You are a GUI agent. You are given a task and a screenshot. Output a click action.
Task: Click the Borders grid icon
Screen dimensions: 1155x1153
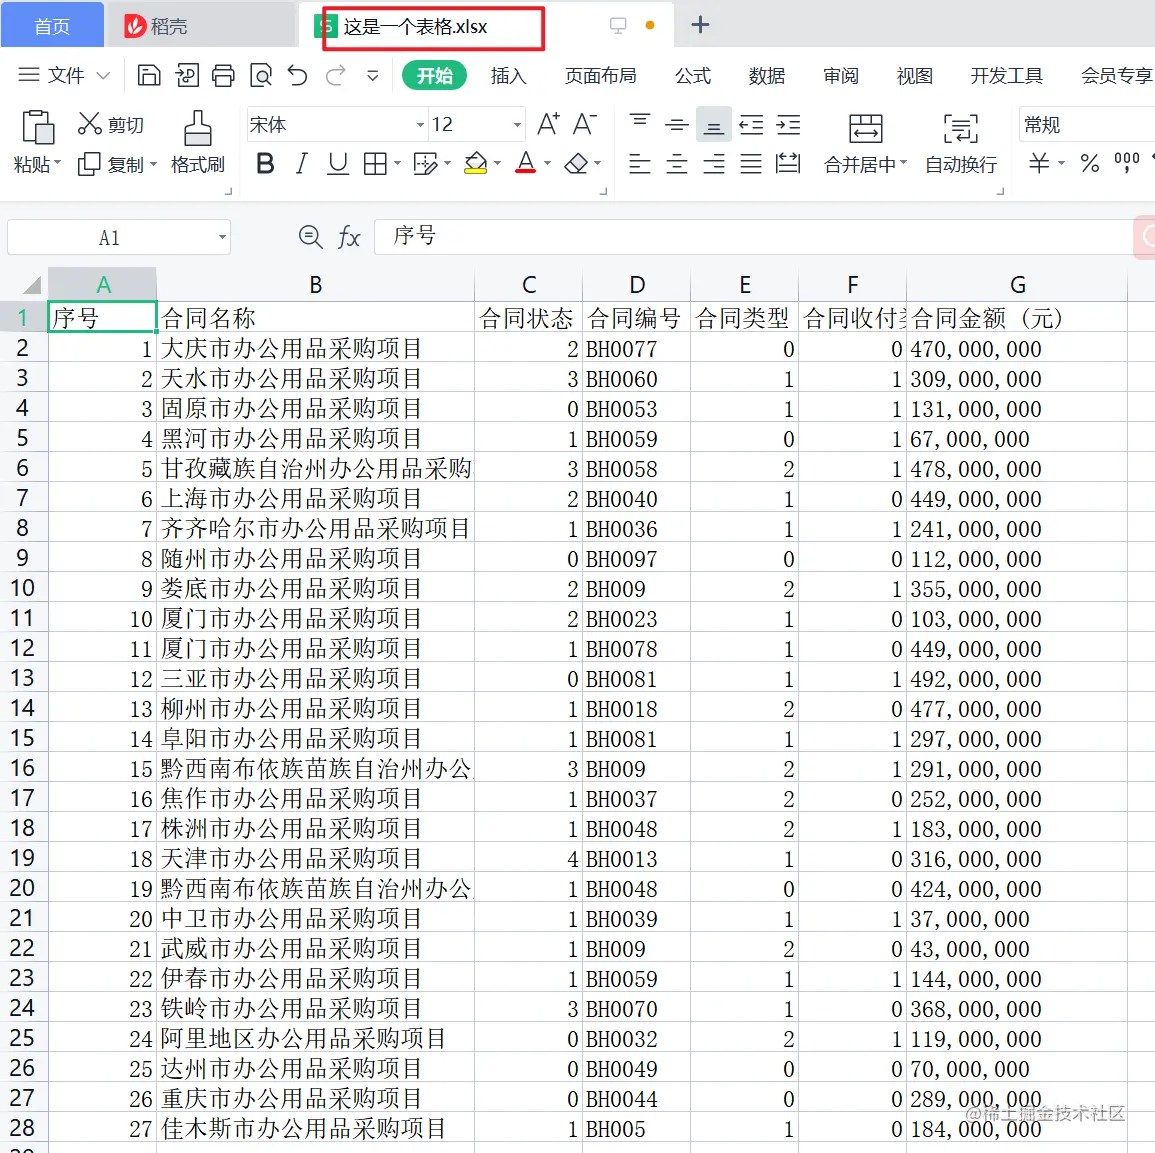(375, 164)
